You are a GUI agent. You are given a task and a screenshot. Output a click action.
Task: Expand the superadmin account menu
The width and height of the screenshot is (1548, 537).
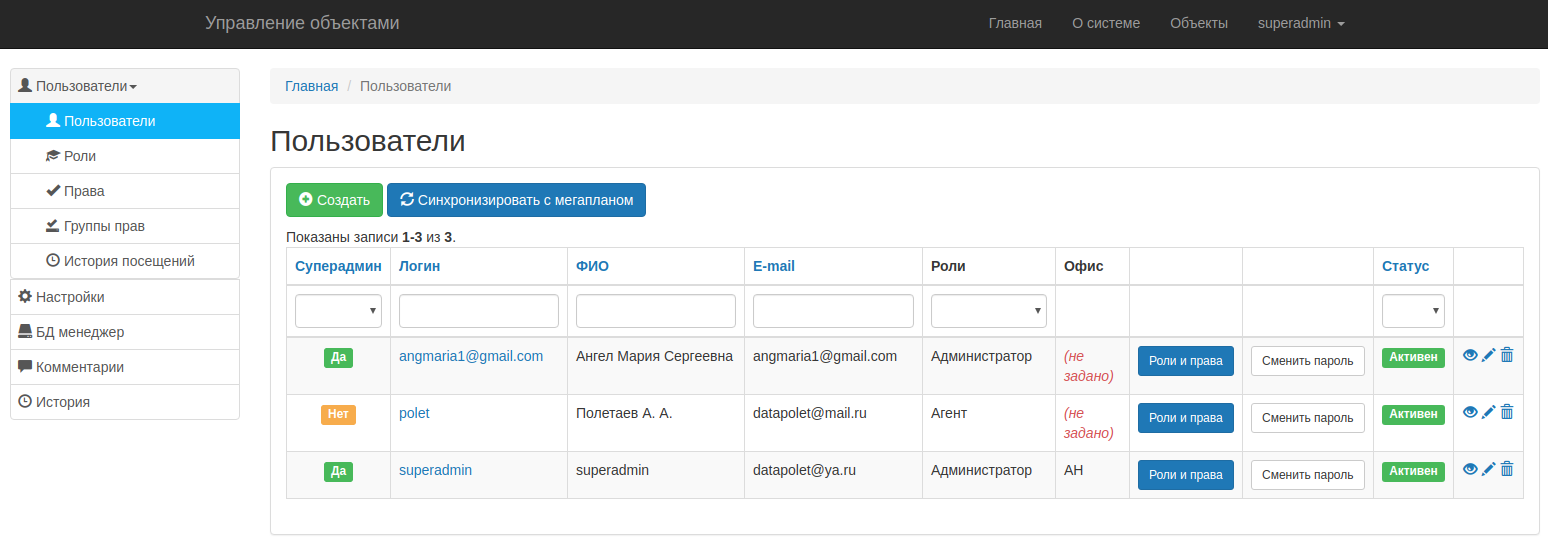[x=1300, y=23]
